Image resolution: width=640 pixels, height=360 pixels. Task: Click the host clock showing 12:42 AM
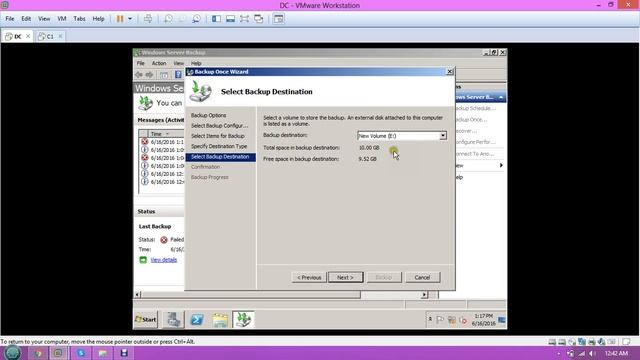point(616,353)
